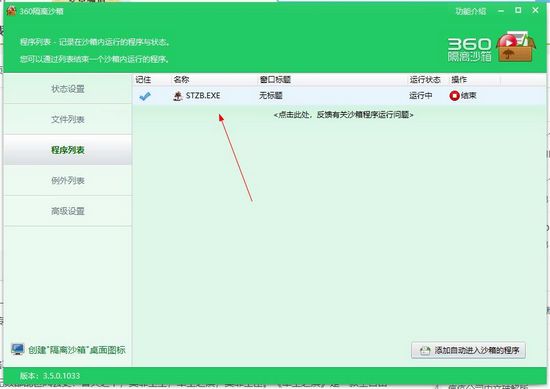Click the 运行状态 column header
This screenshot has height=389, width=550.
tap(425, 80)
